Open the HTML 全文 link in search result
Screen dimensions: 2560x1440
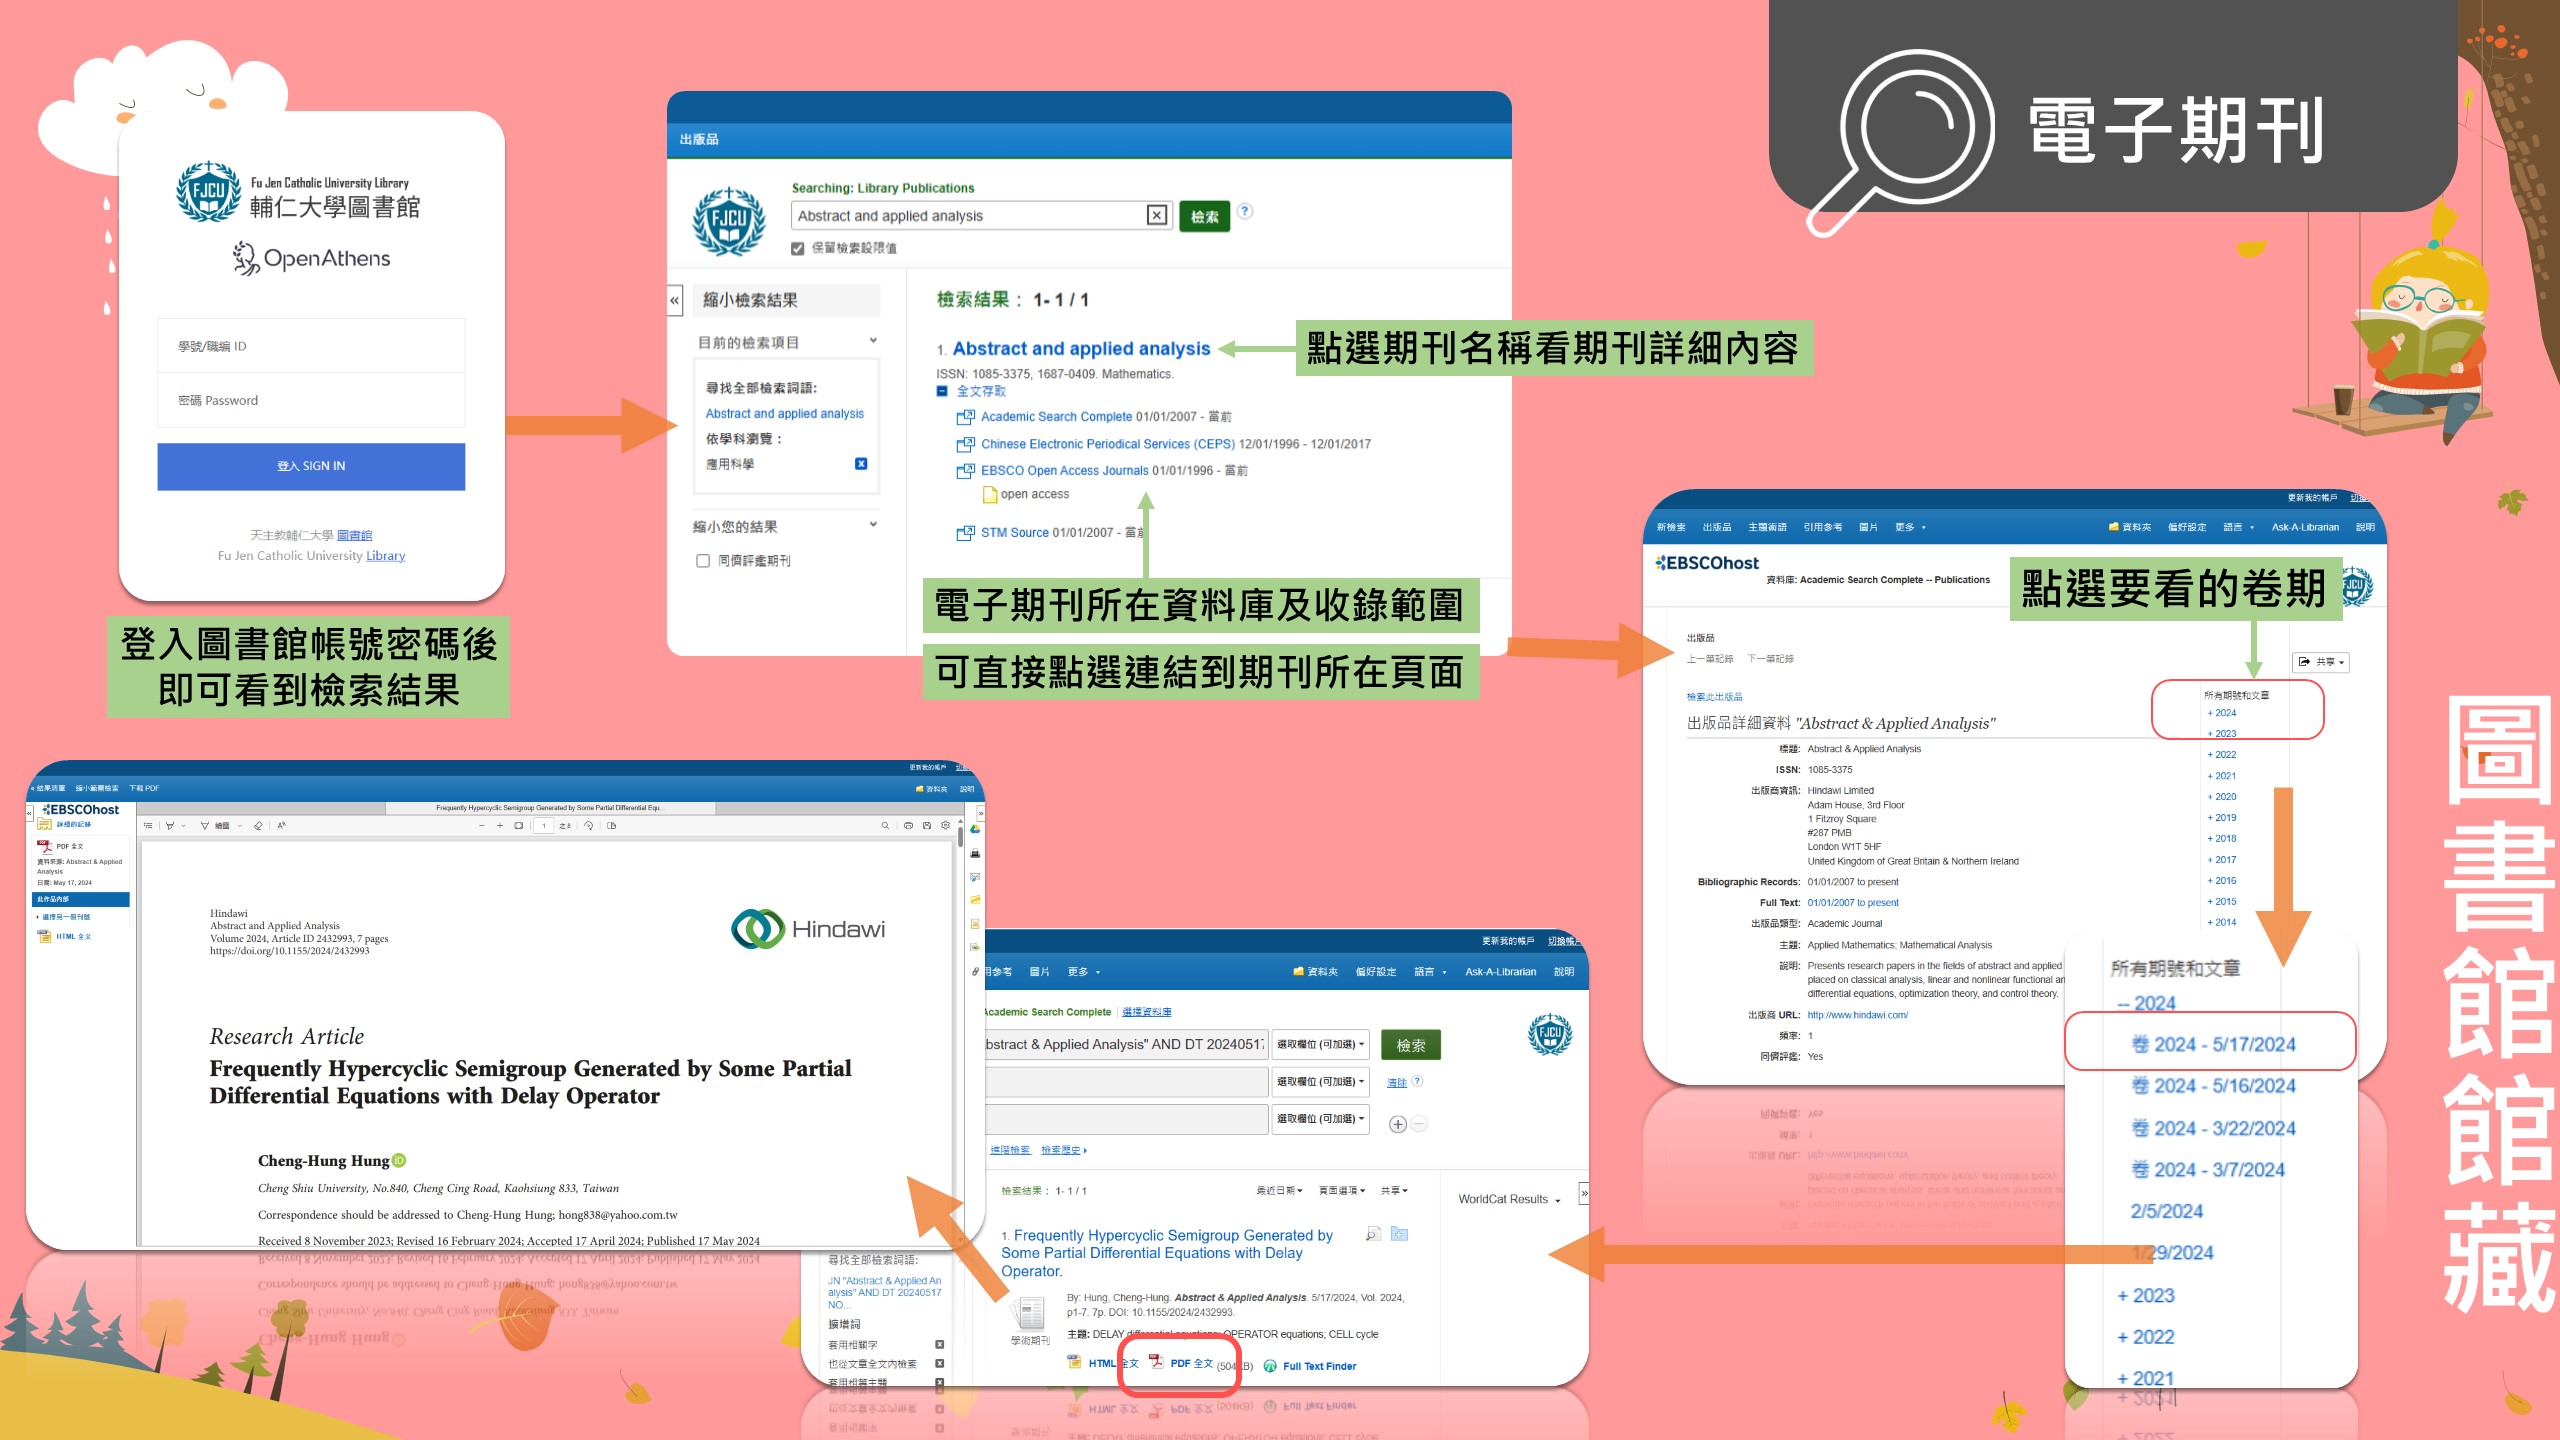coord(1113,1364)
